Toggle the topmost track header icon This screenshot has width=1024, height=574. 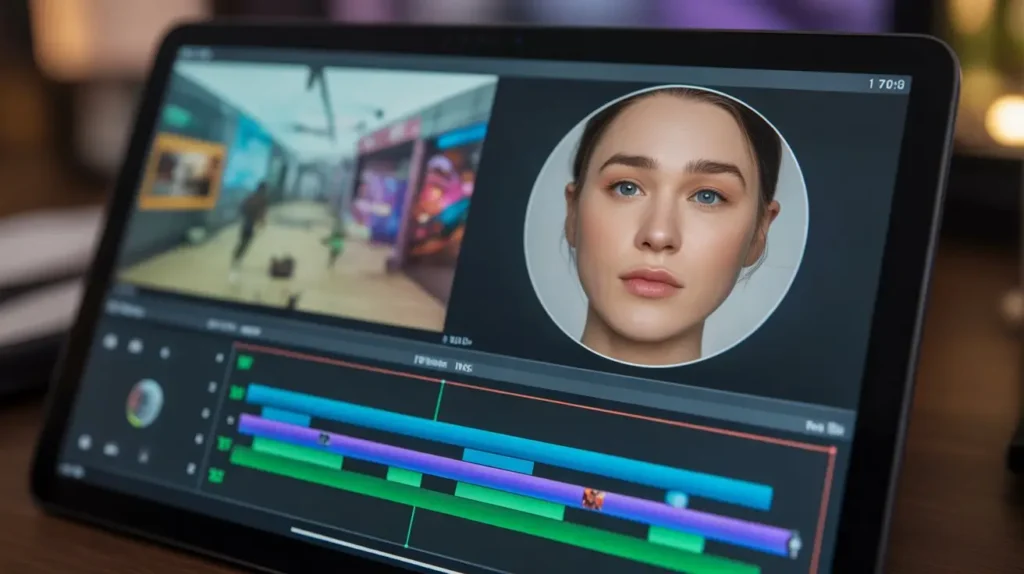219,358
